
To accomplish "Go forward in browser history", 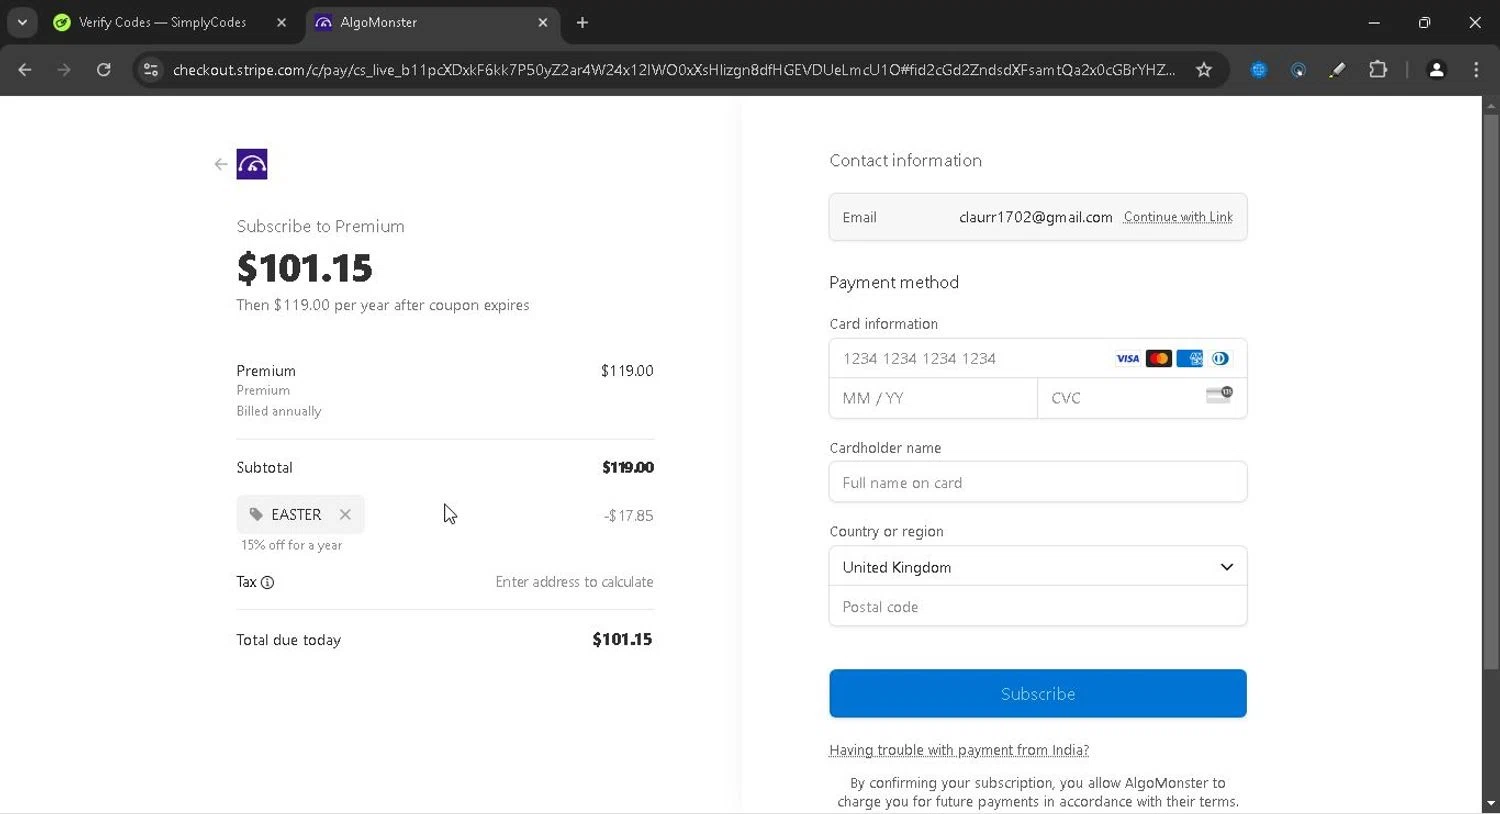I will pos(64,70).
